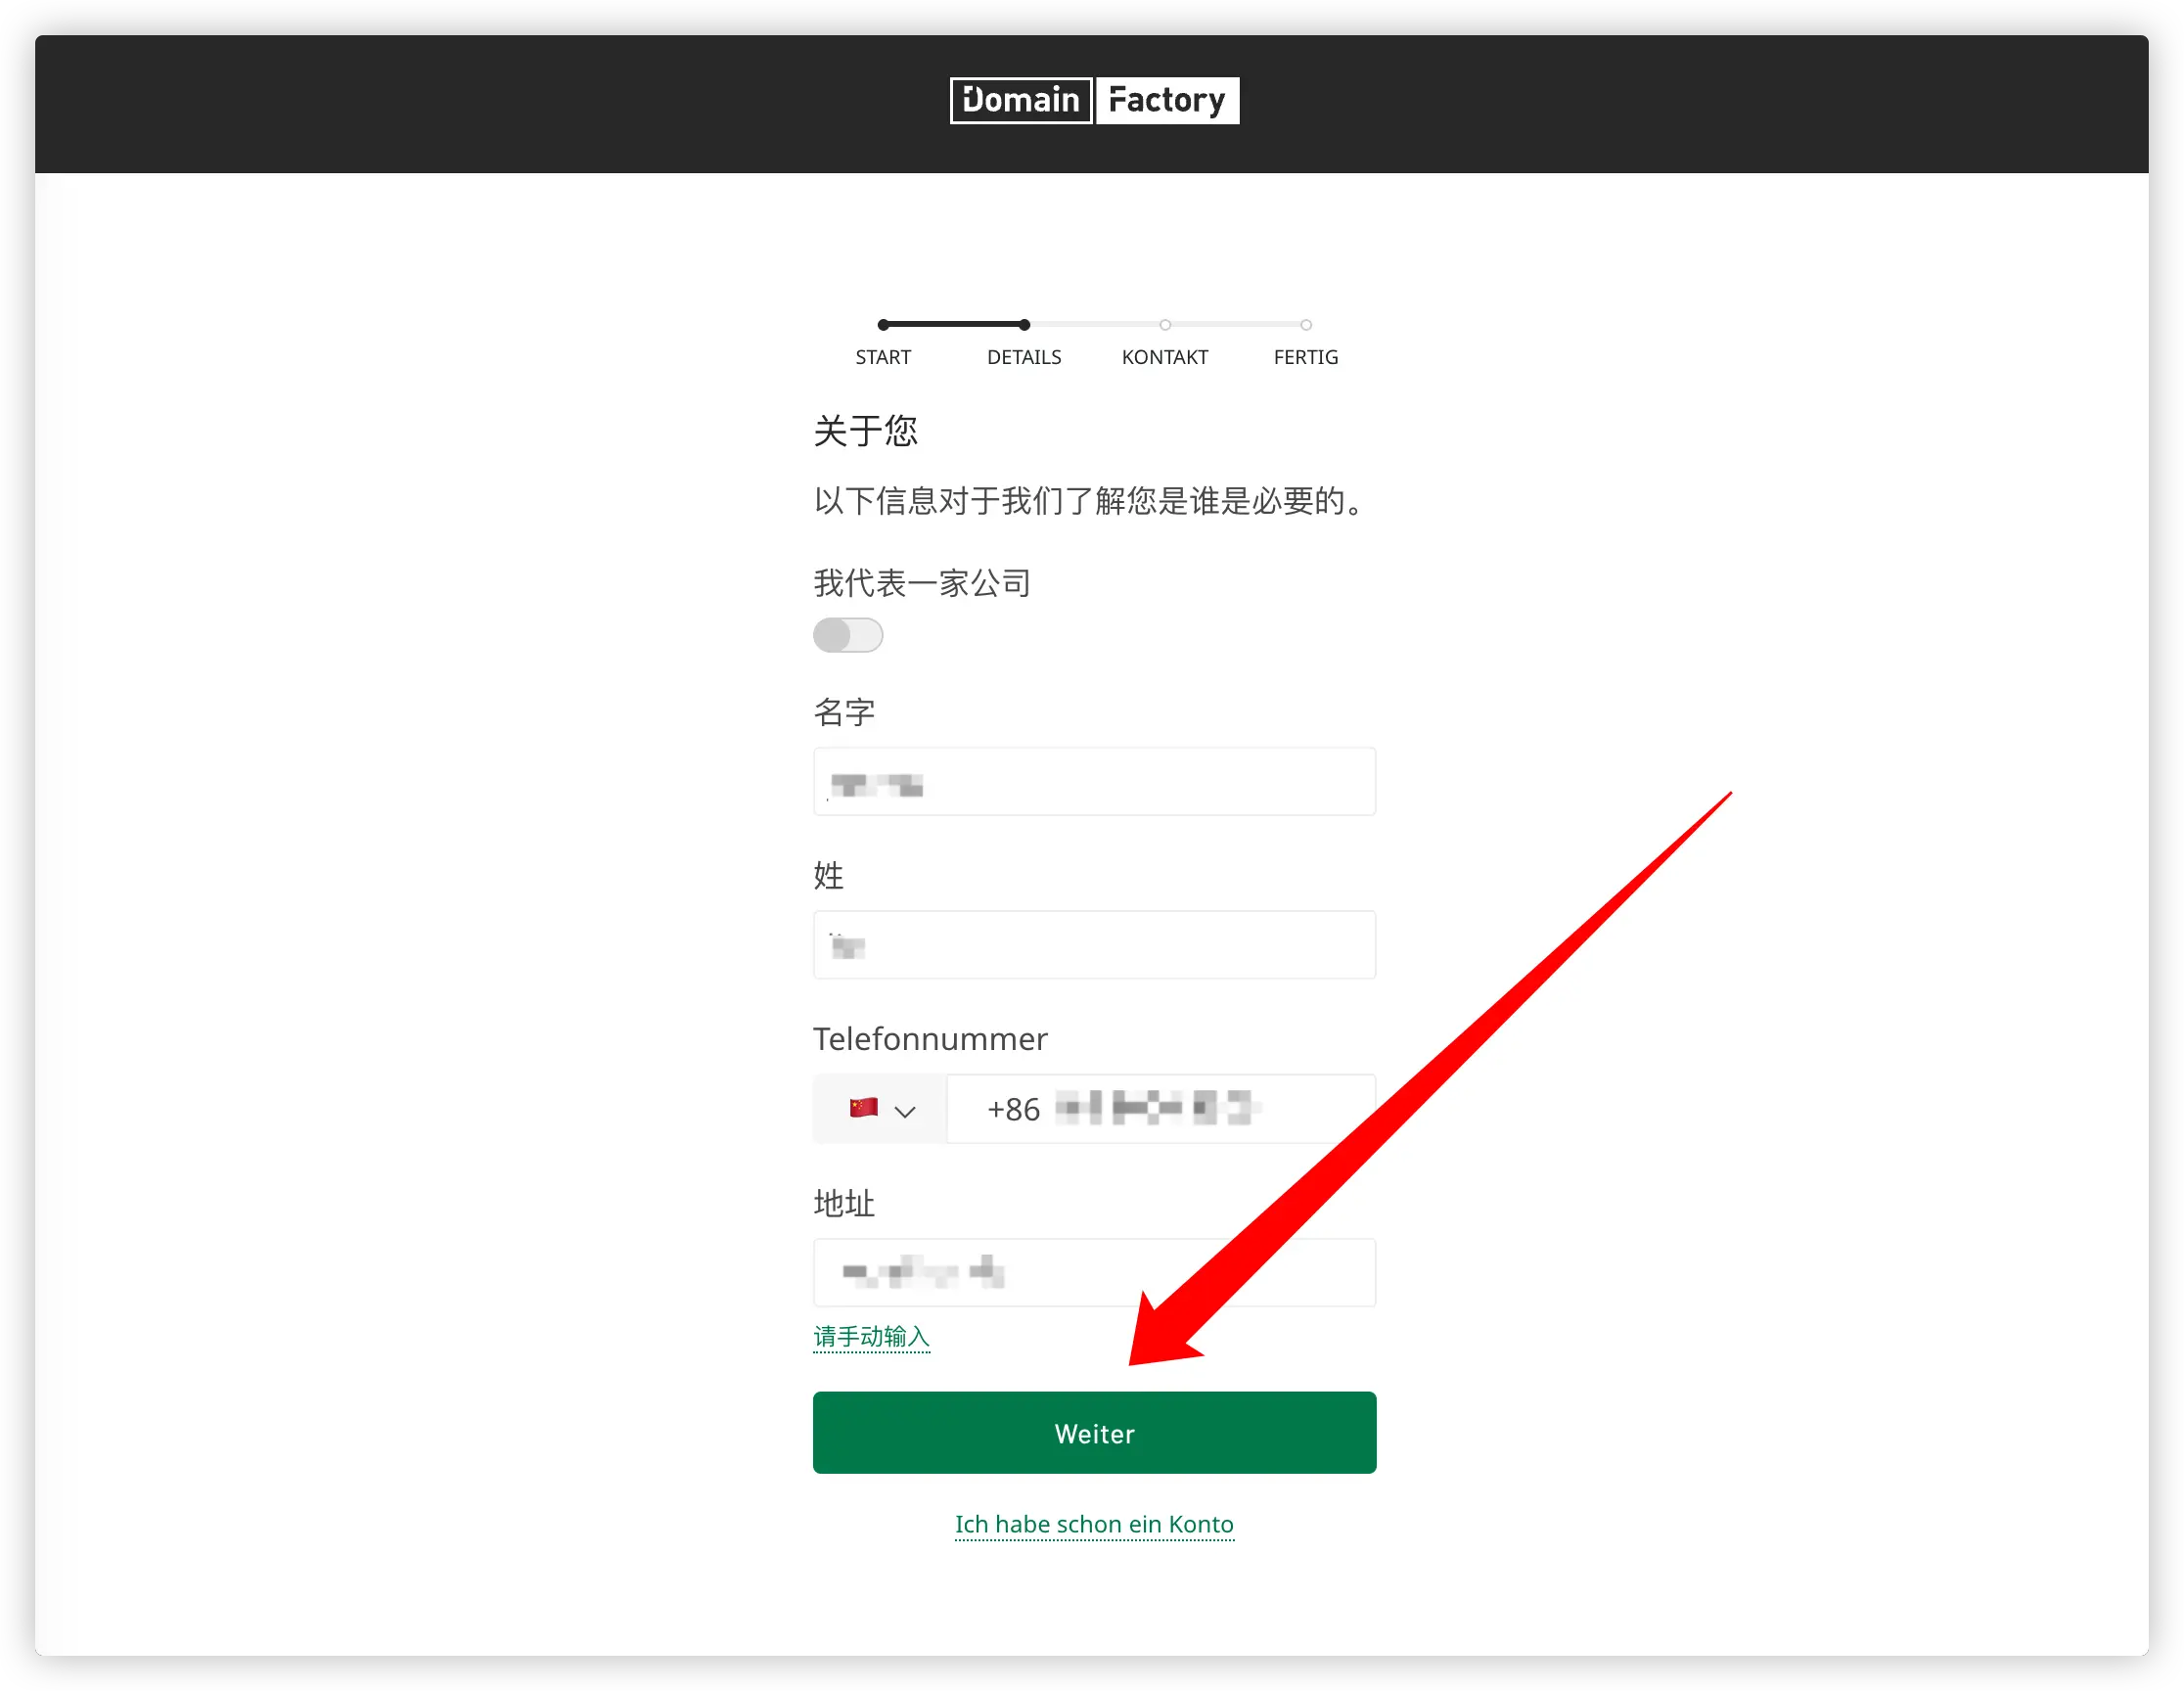Screen dimensions: 2184x1691
Task: Open the China flag country code dropdown
Action: [x=880, y=1109]
